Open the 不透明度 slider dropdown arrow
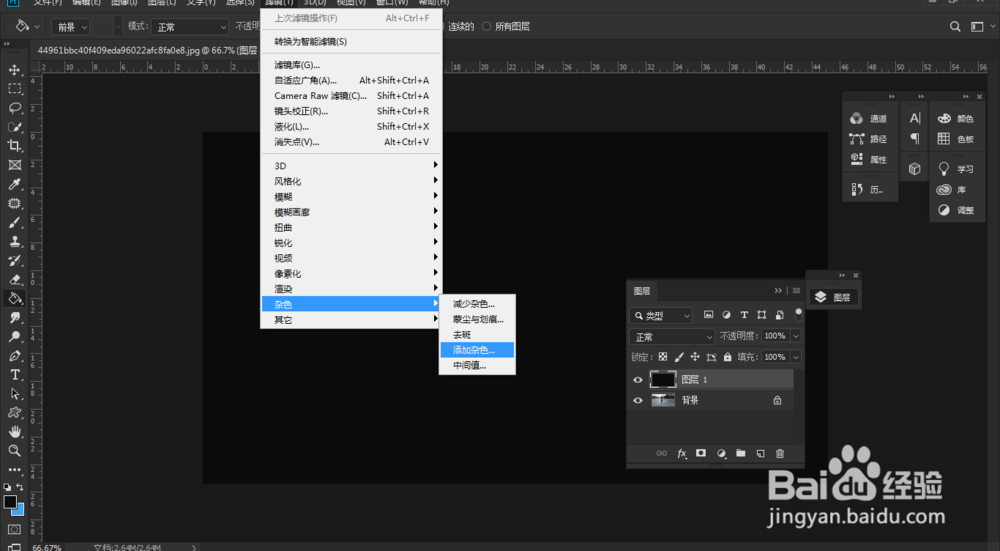Viewport: 1000px width, 551px height. 795,336
